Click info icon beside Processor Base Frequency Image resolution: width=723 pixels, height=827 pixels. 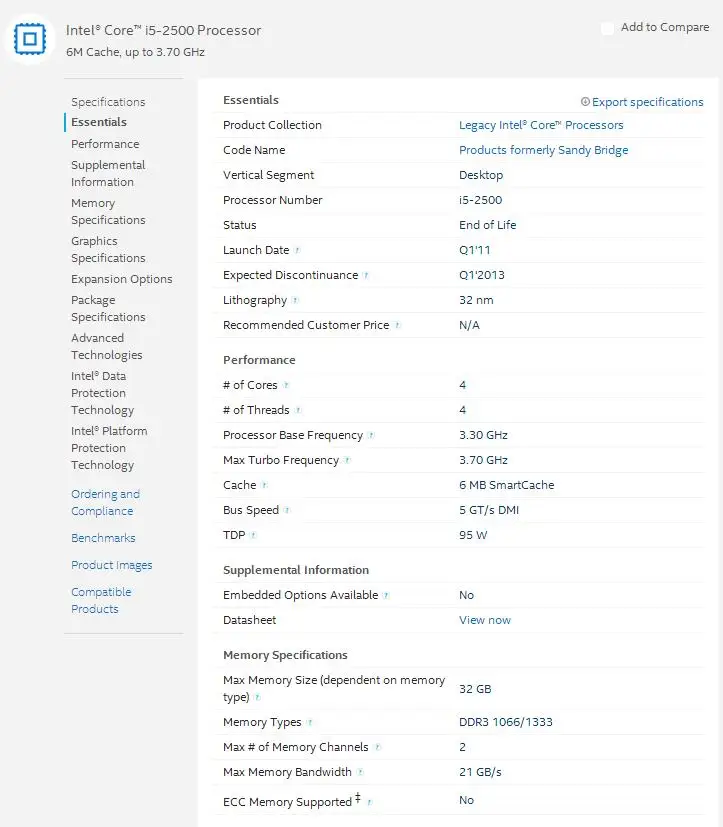tap(371, 435)
